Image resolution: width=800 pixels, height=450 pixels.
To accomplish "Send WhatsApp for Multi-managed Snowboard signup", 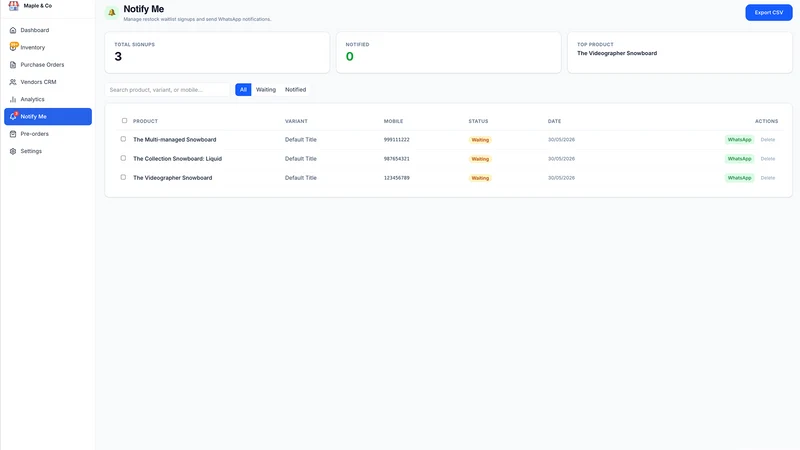I will [x=739, y=139].
